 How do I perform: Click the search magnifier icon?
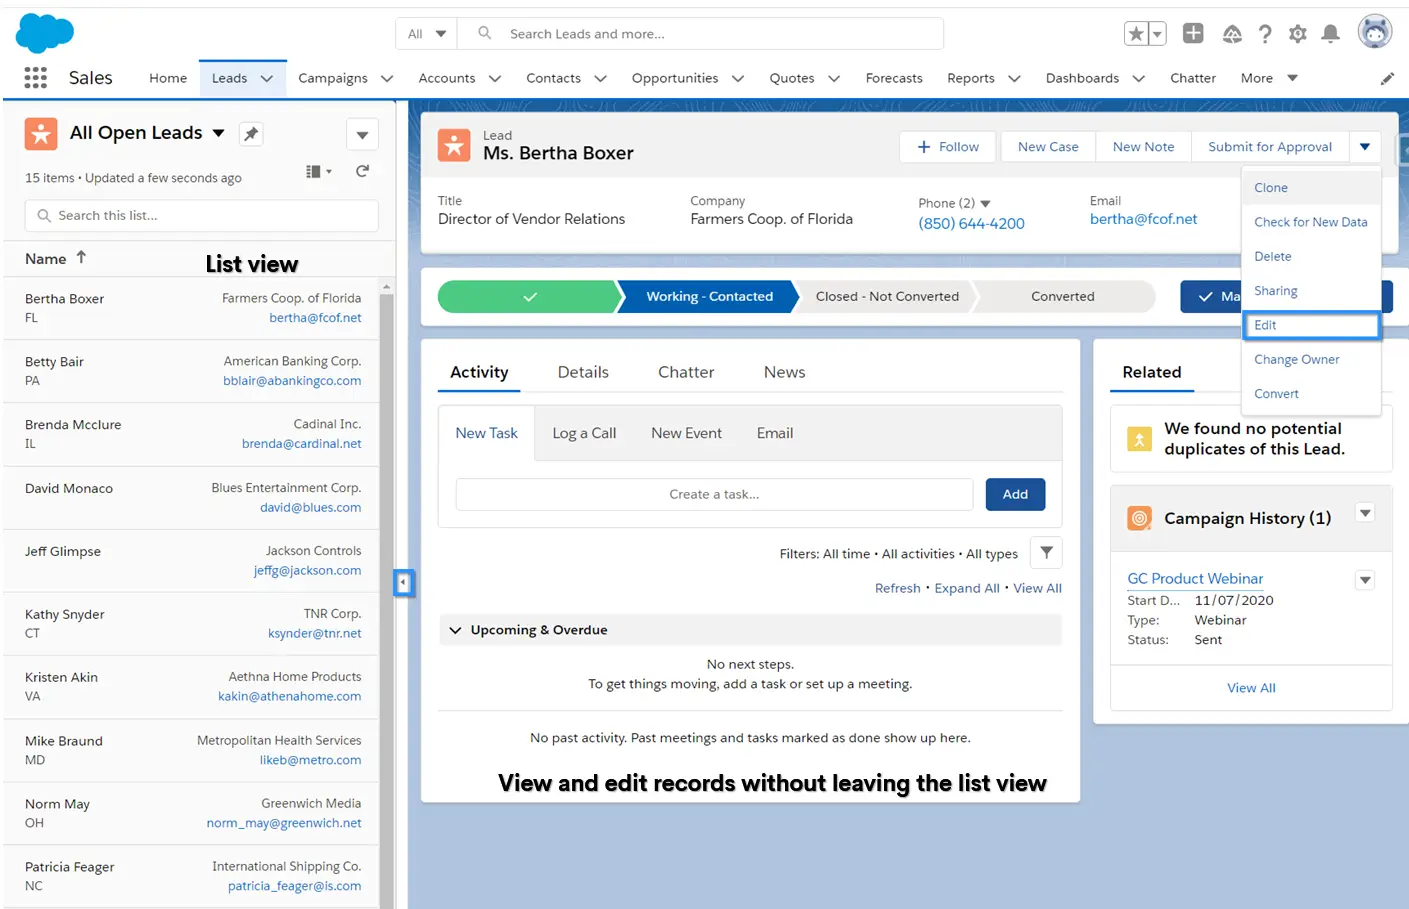pyautogui.click(x=484, y=33)
